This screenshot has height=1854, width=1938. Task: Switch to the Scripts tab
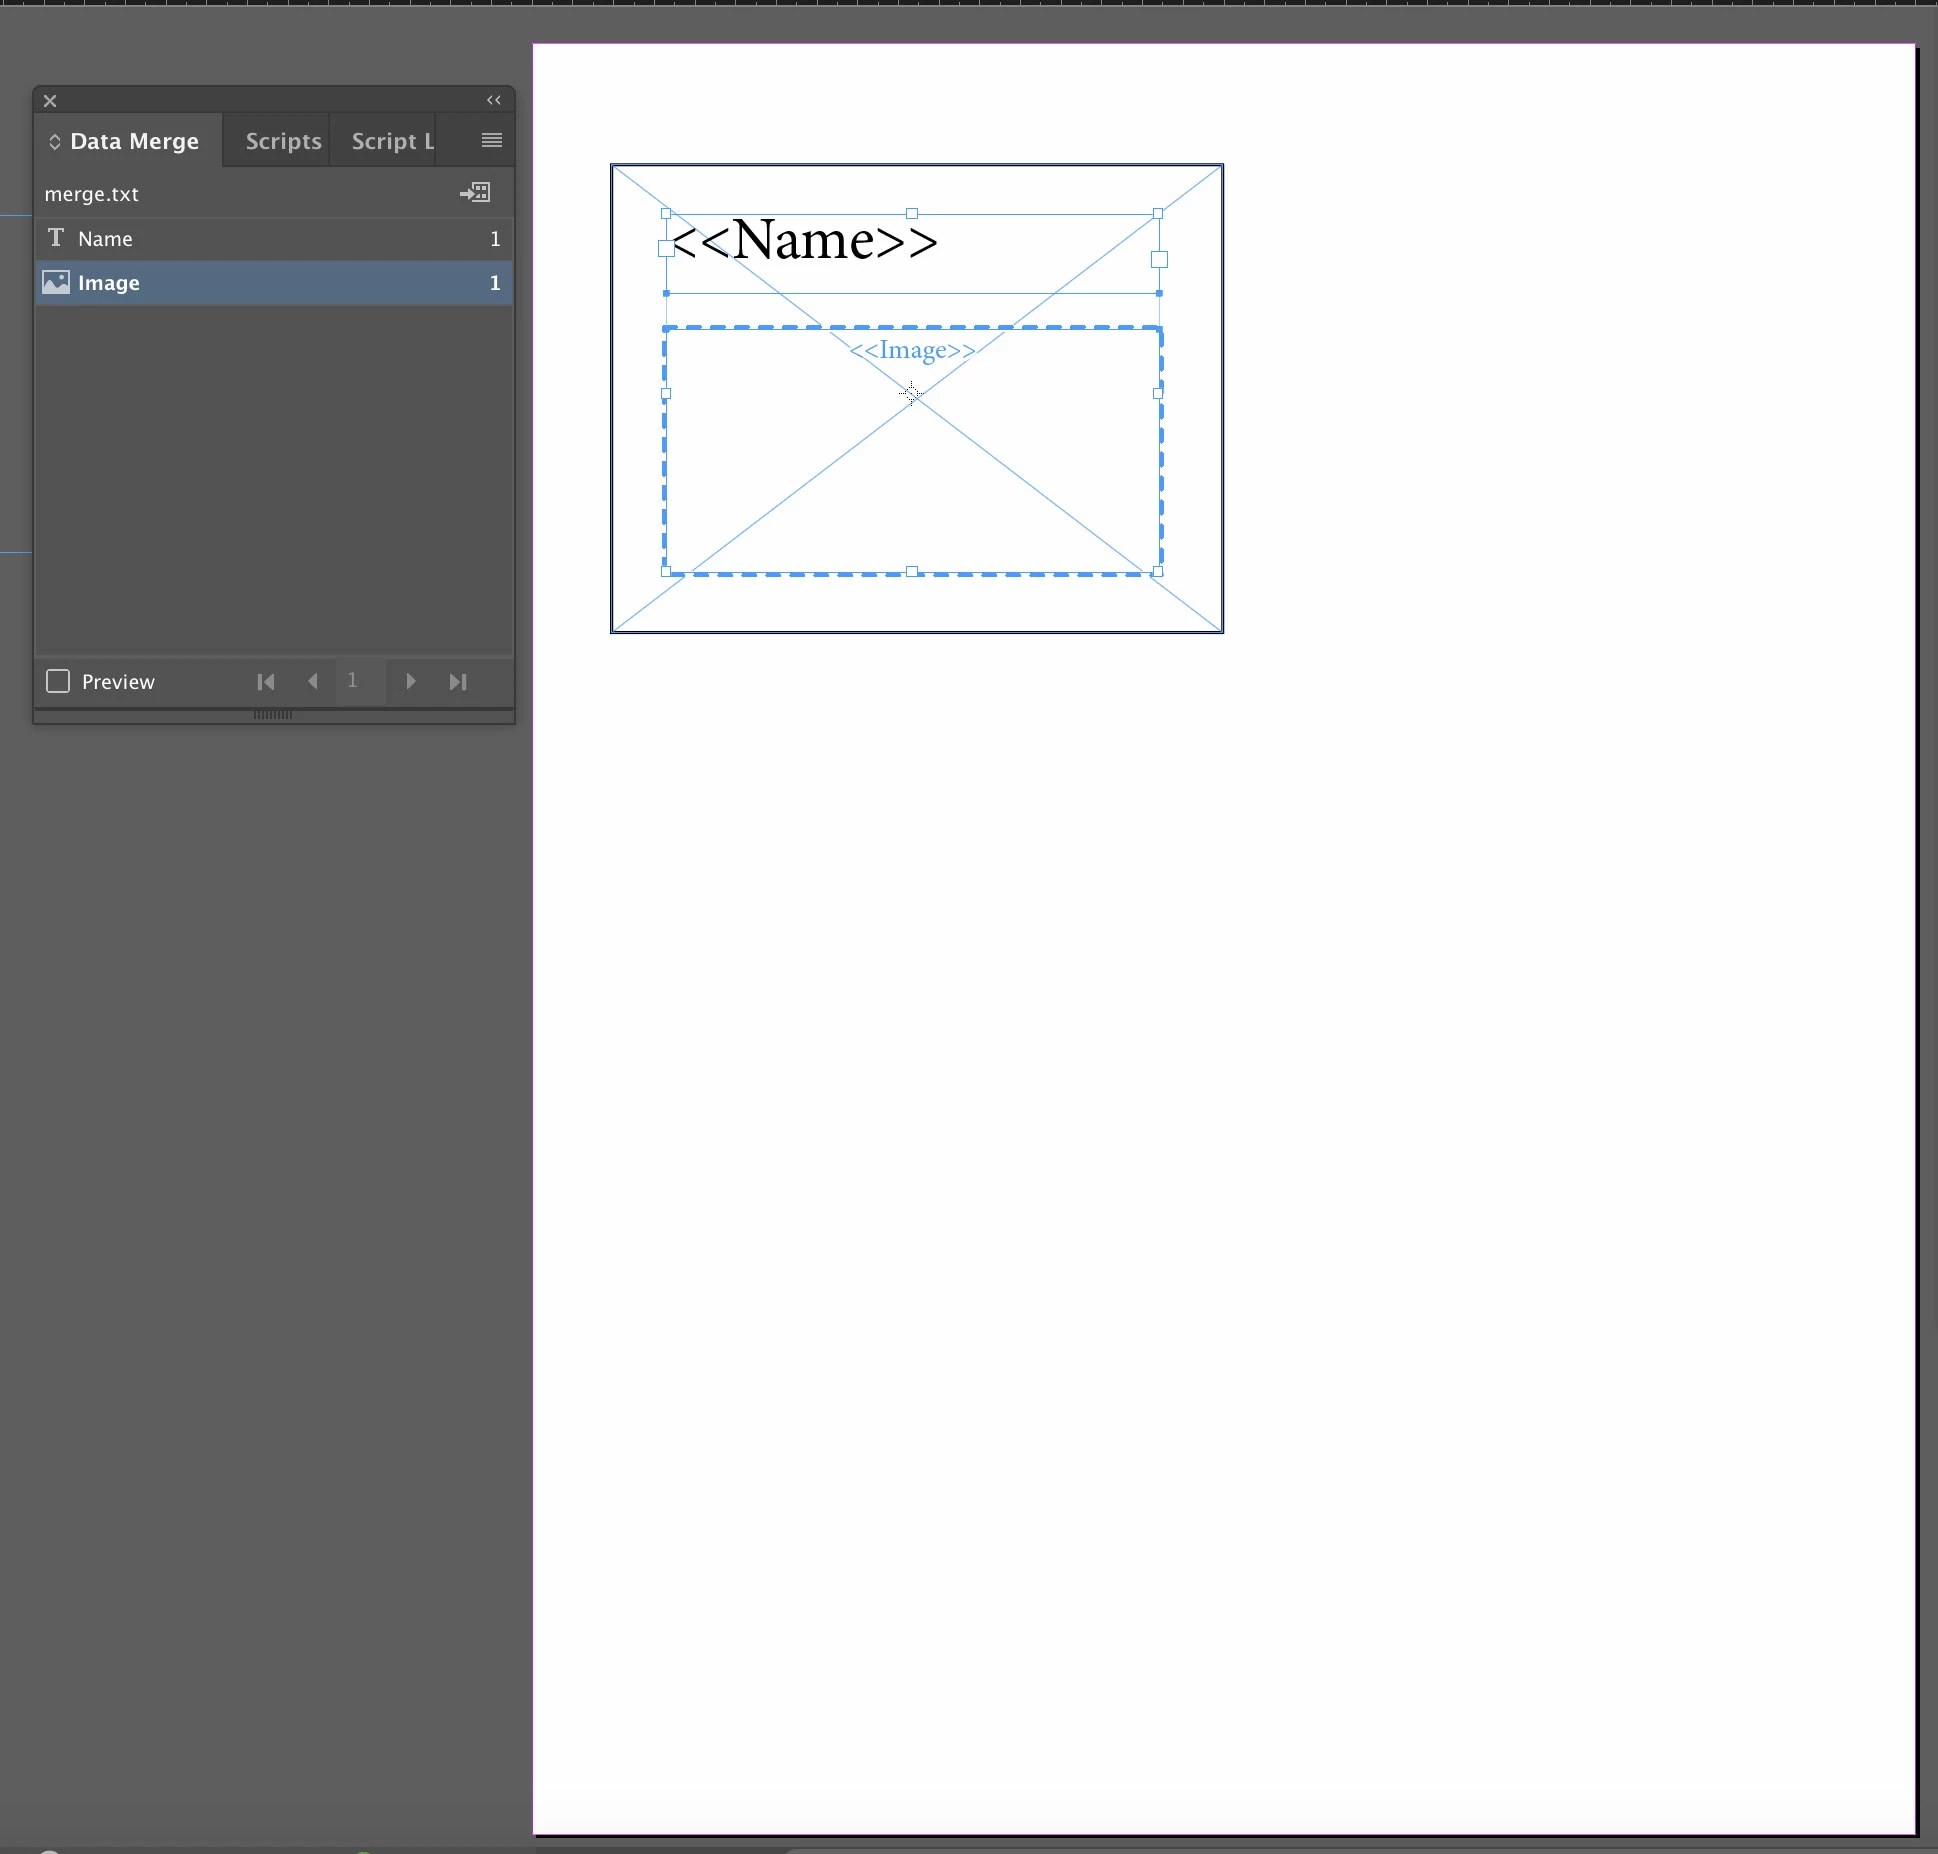tap(283, 141)
